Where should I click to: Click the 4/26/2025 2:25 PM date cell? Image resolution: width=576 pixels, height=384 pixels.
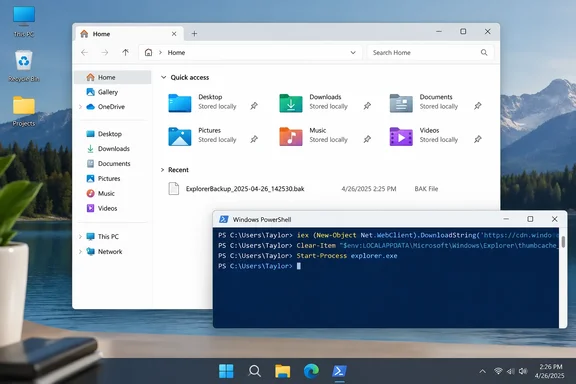click(369, 189)
